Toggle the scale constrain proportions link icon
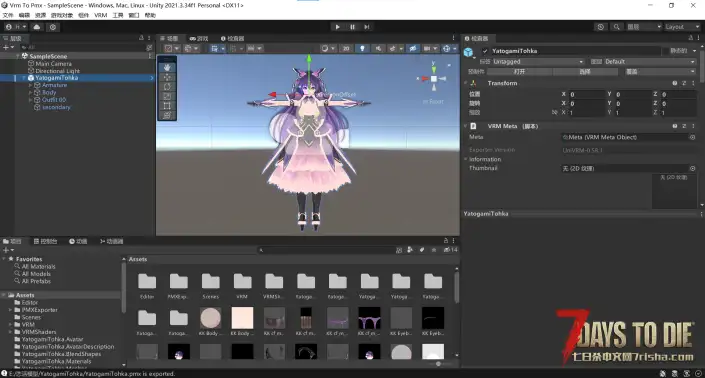The height and width of the screenshot is (378, 705). (x=554, y=112)
